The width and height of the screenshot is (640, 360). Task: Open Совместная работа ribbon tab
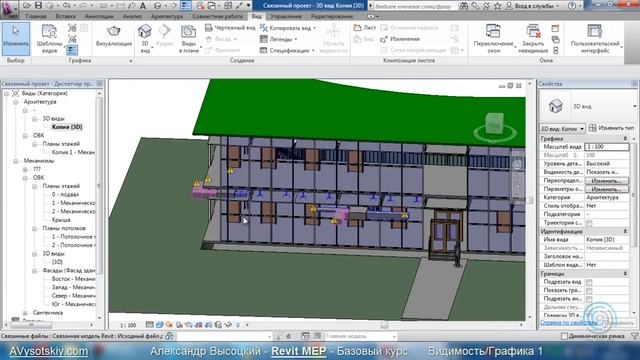coord(217,16)
